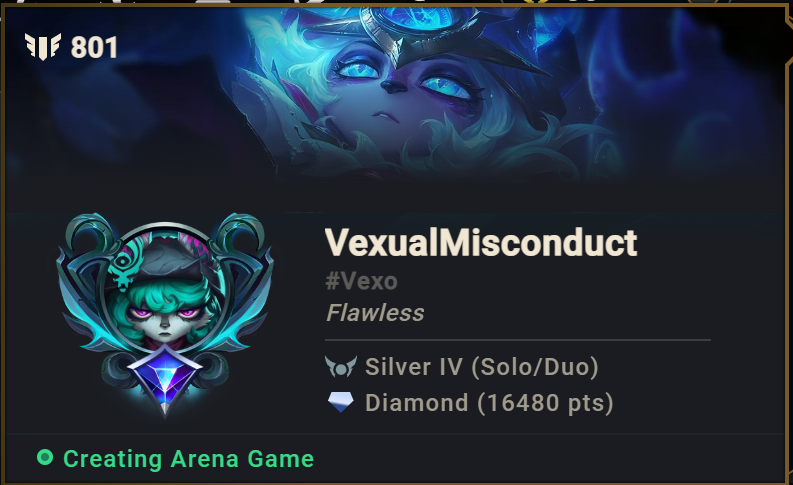Click the white Diamond challenge crystal icon
Image resolution: width=793 pixels, height=485 pixels.
tap(340, 403)
